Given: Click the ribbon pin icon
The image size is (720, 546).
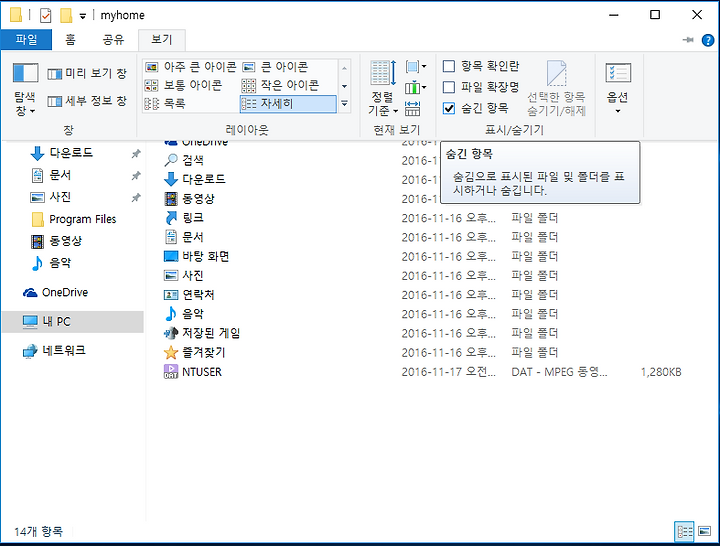Looking at the screenshot, I should click(688, 40).
